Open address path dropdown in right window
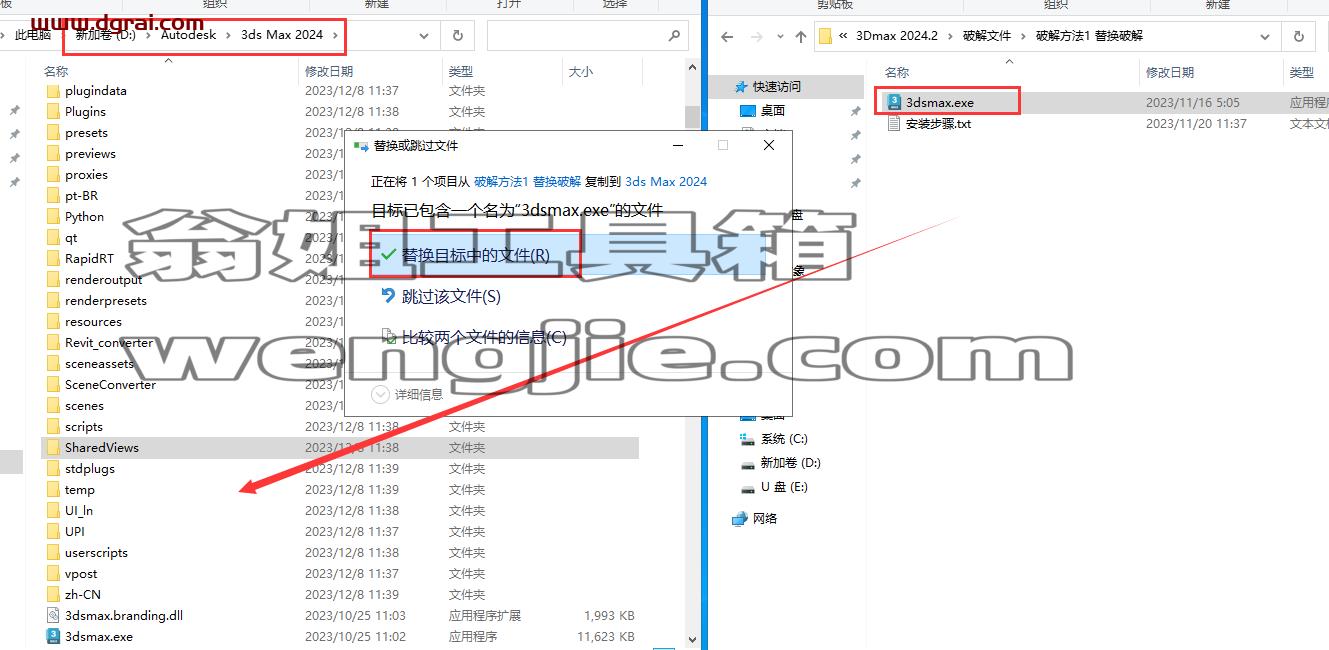 point(1266,36)
